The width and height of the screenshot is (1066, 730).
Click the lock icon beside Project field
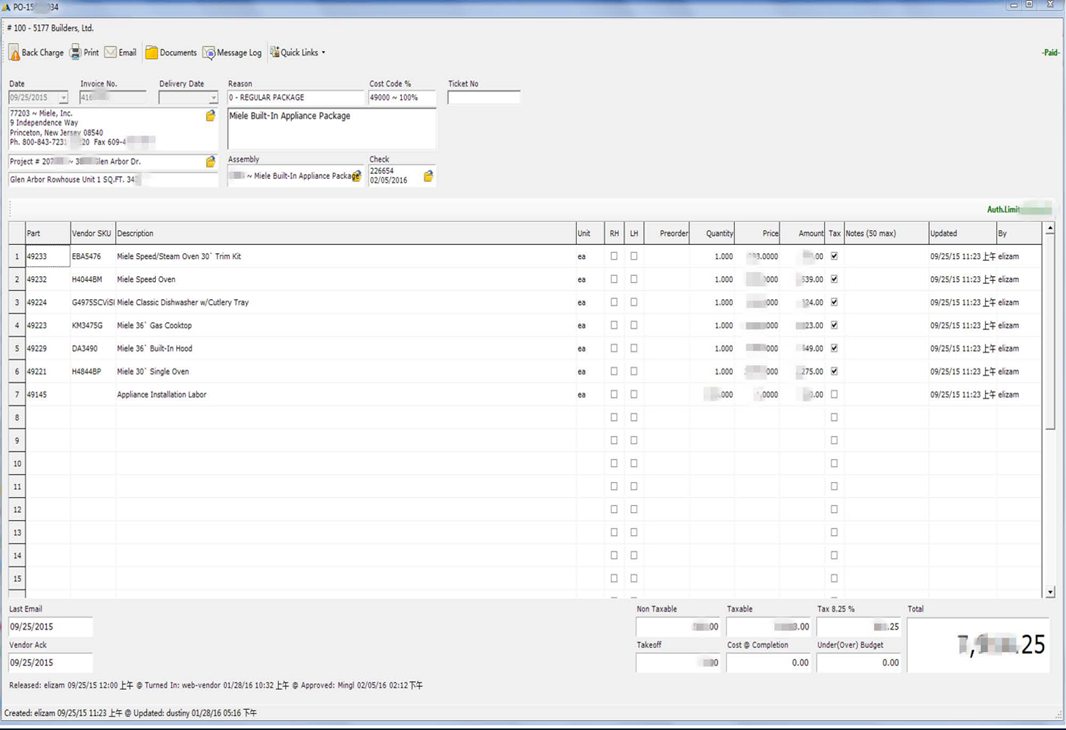[x=210, y=162]
